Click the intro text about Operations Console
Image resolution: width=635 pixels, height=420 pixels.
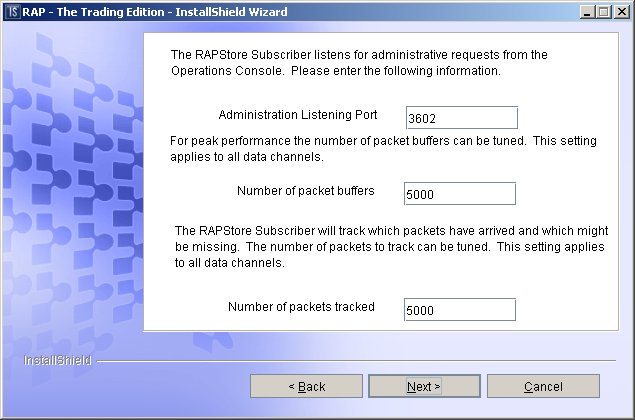coord(359,62)
